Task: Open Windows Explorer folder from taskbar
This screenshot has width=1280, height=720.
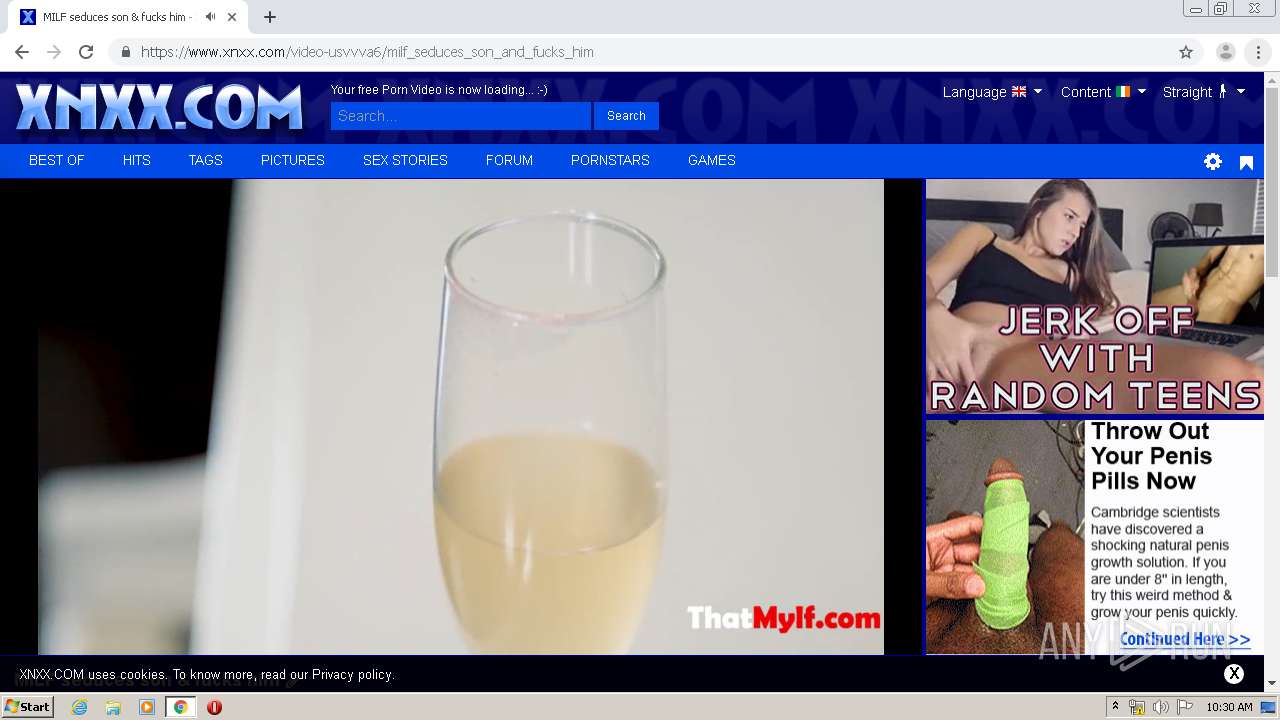Action: 113,707
